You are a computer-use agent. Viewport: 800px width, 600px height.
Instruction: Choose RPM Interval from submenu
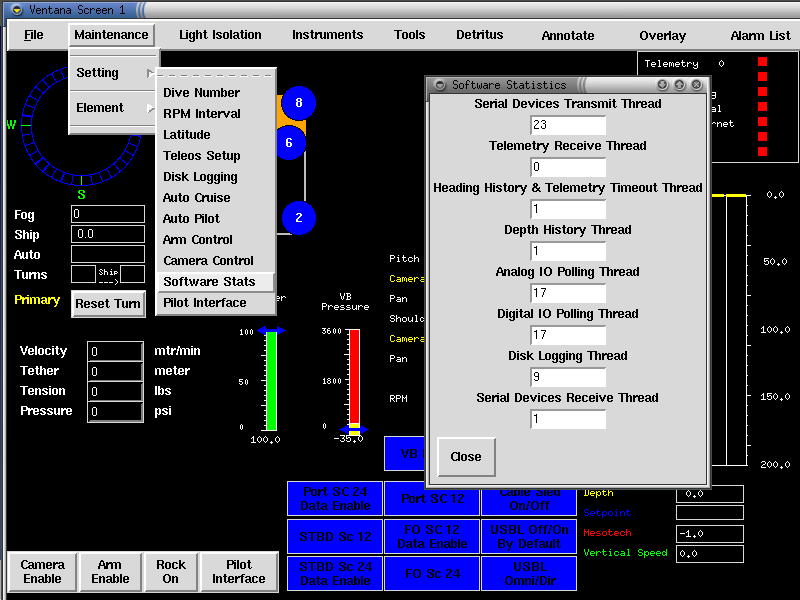(216, 113)
